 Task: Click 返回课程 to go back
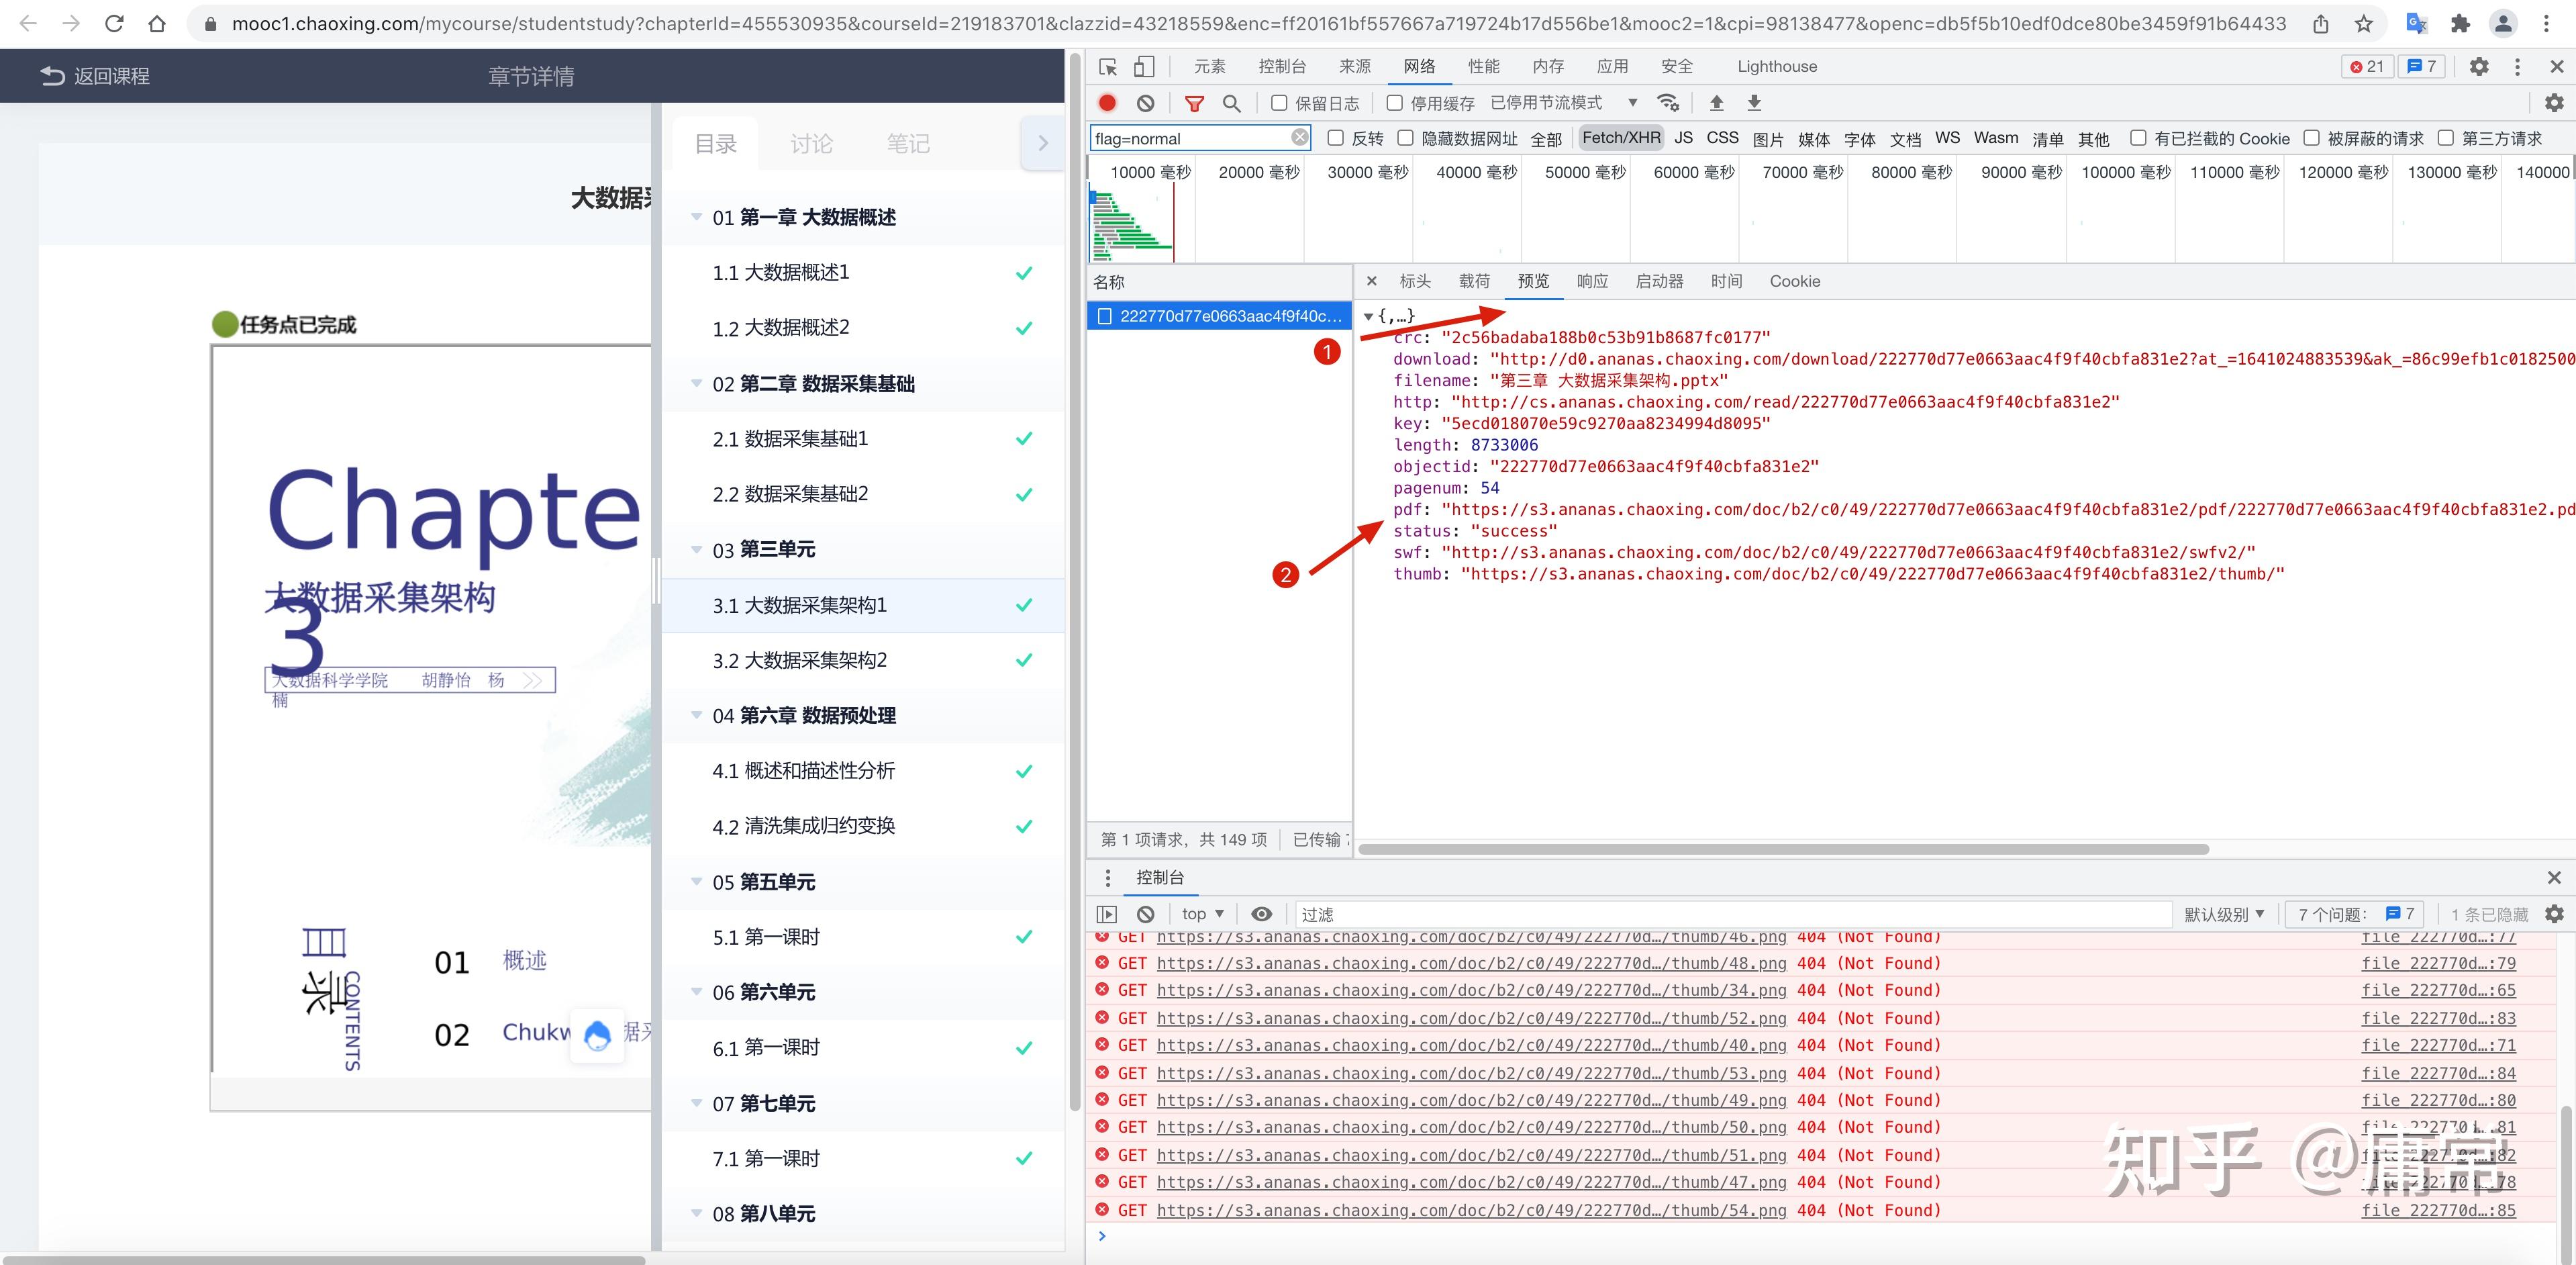point(95,76)
